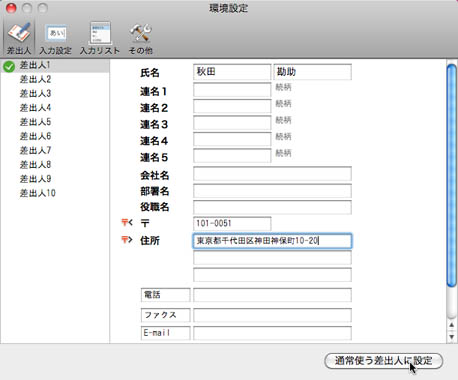458x380 pixels.
Task: Open the 差出人 sender preferences pane
Action: click(x=19, y=38)
